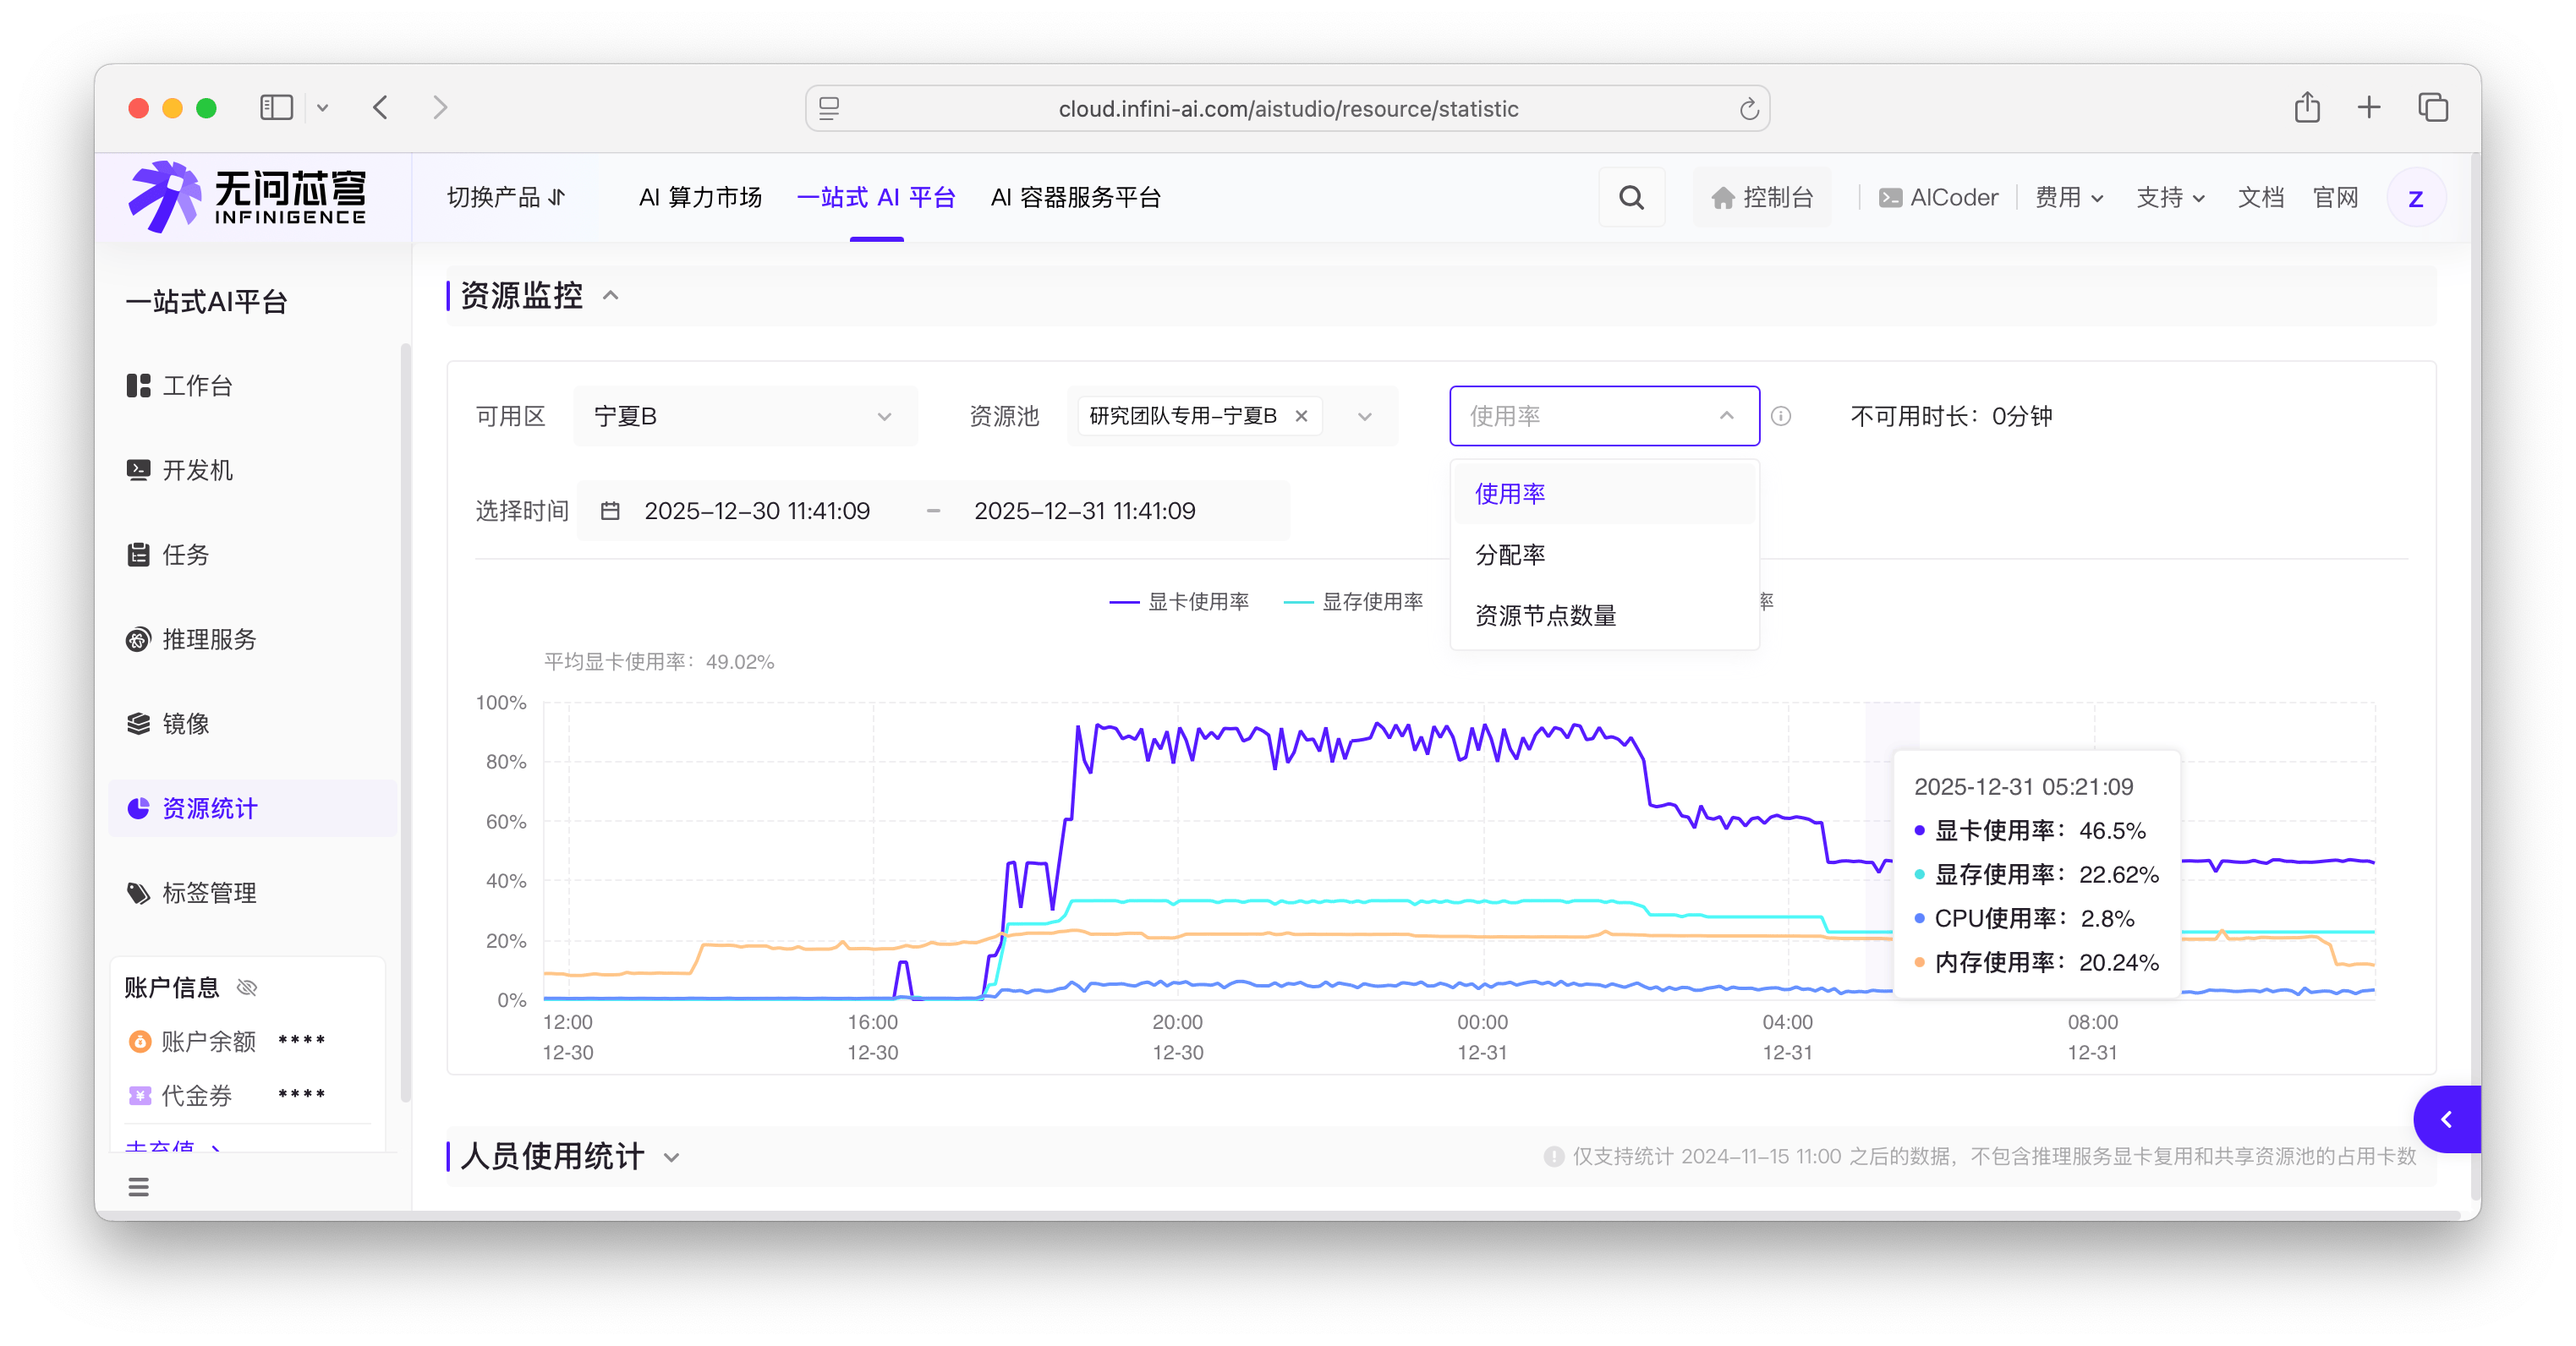Select 分配率 from the dropdown list
Viewport: 2576px width, 1346px height.
[1510, 555]
